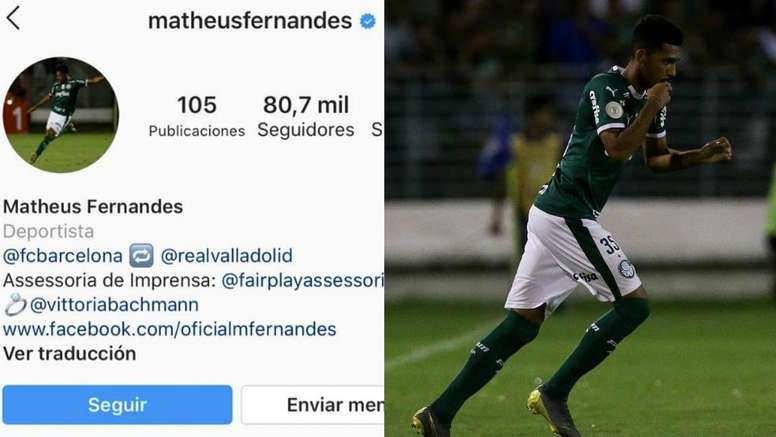Open the @realvalladolid mention

(227, 256)
